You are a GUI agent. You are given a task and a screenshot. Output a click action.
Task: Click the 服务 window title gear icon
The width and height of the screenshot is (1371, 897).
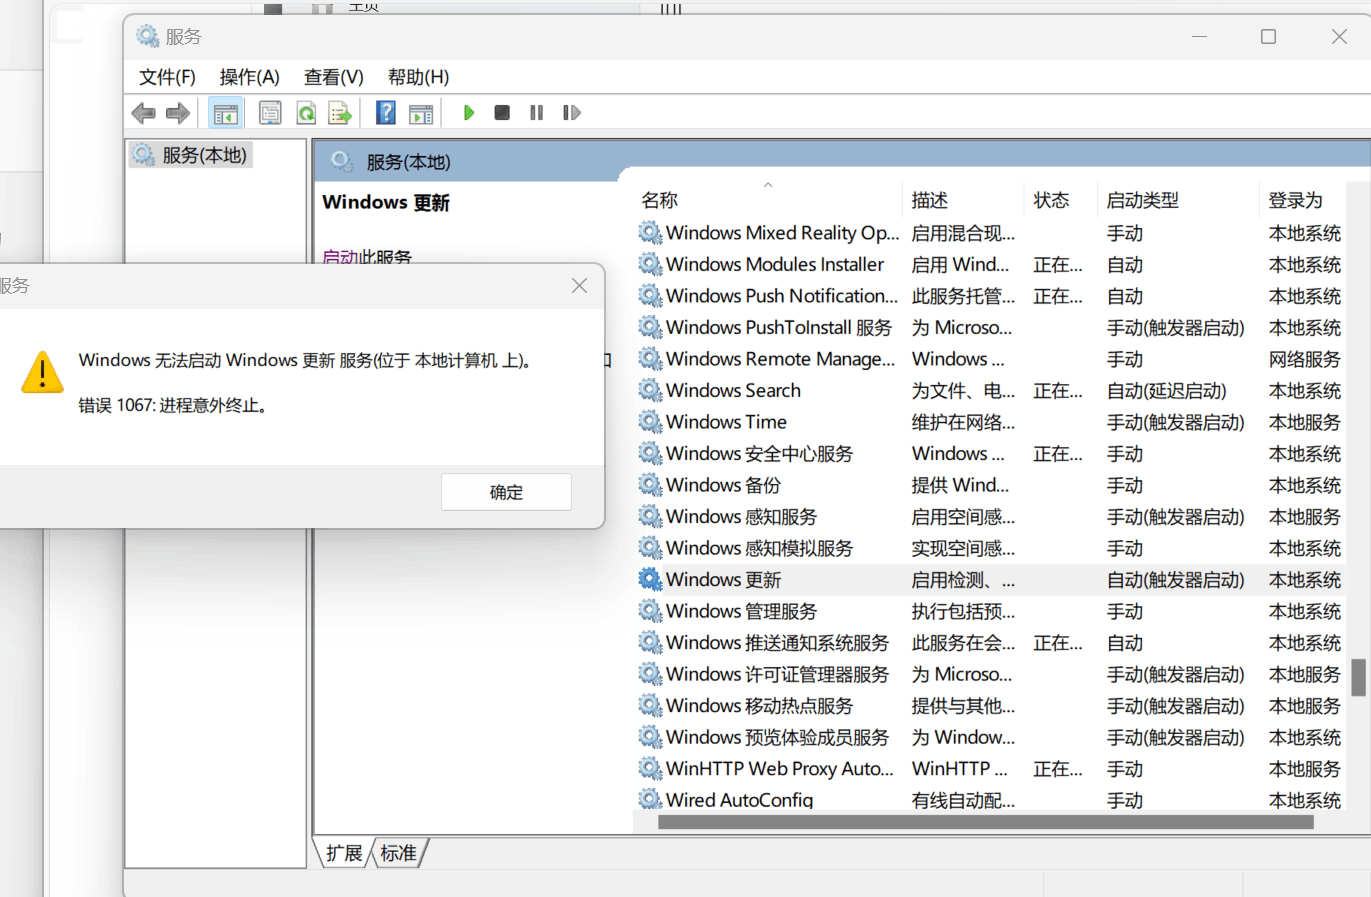point(148,37)
